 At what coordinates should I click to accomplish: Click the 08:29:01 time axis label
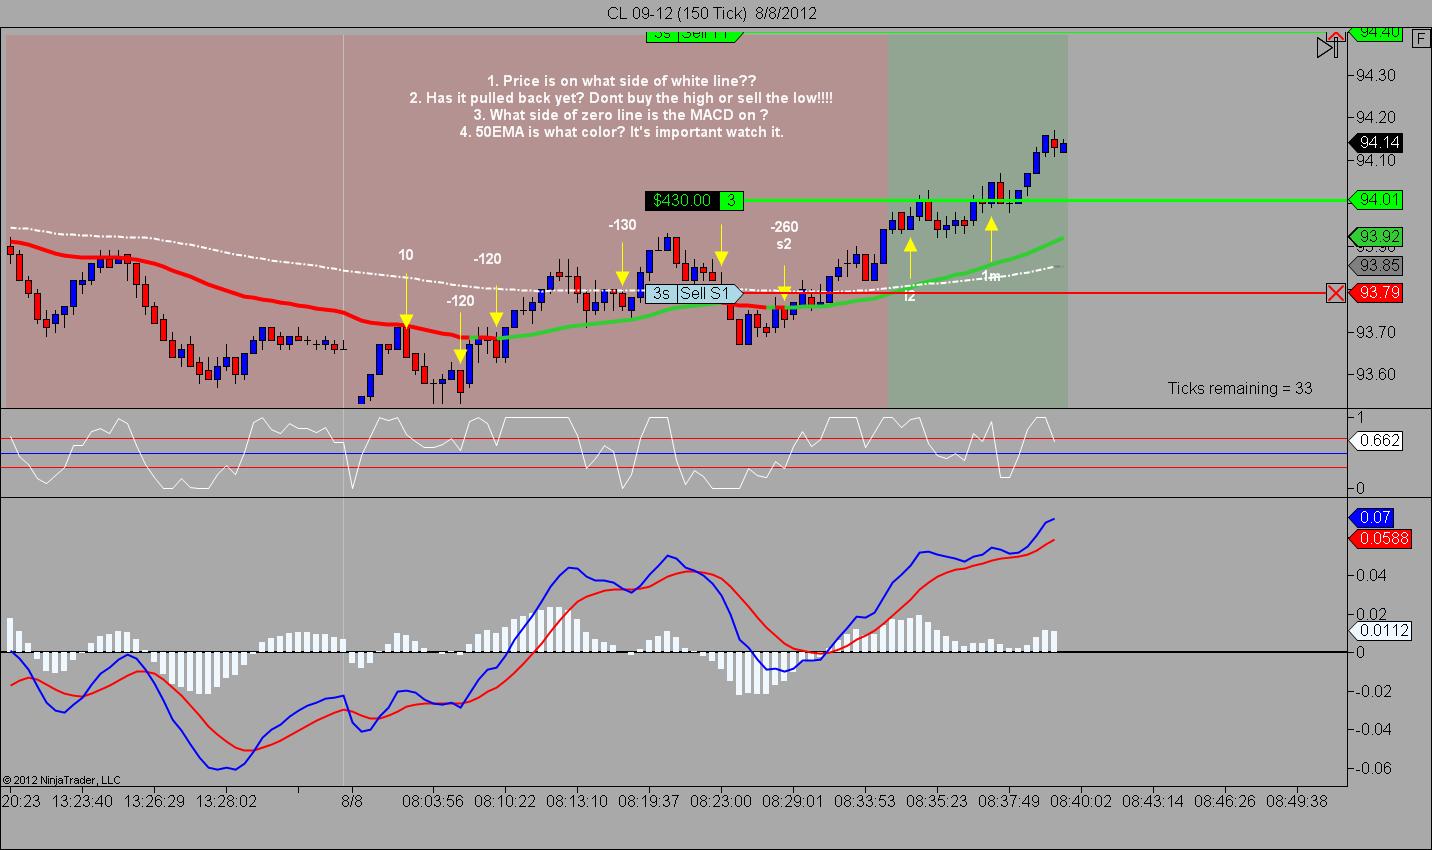point(792,801)
